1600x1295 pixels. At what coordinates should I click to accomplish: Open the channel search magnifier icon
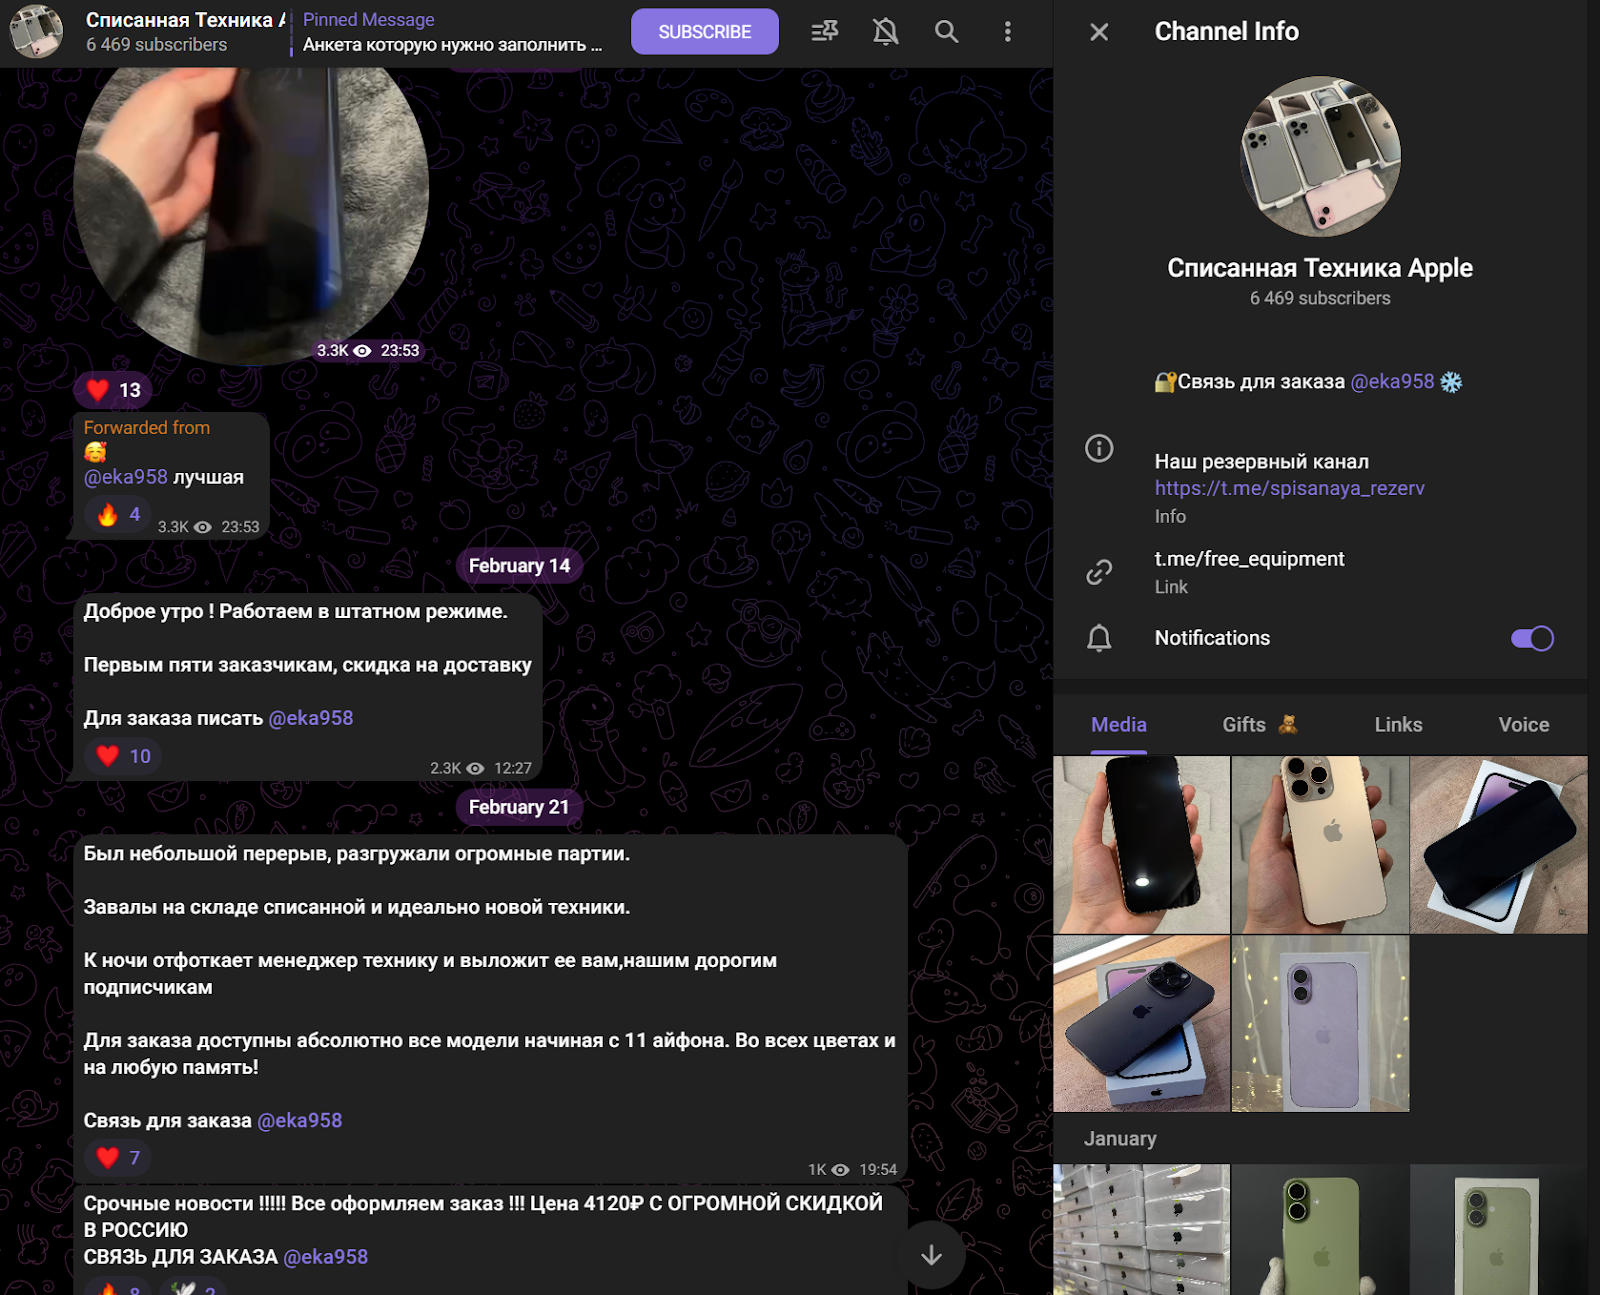point(946,32)
